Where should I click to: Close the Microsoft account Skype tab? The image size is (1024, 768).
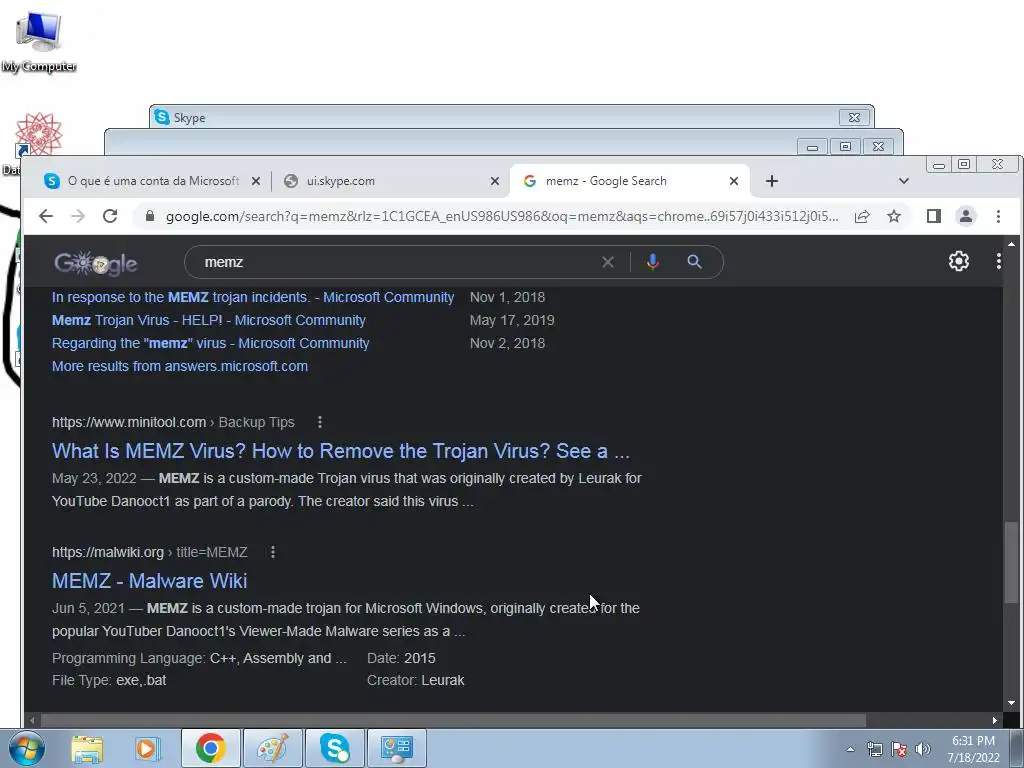pyautogui.click(x=256, y=181)
